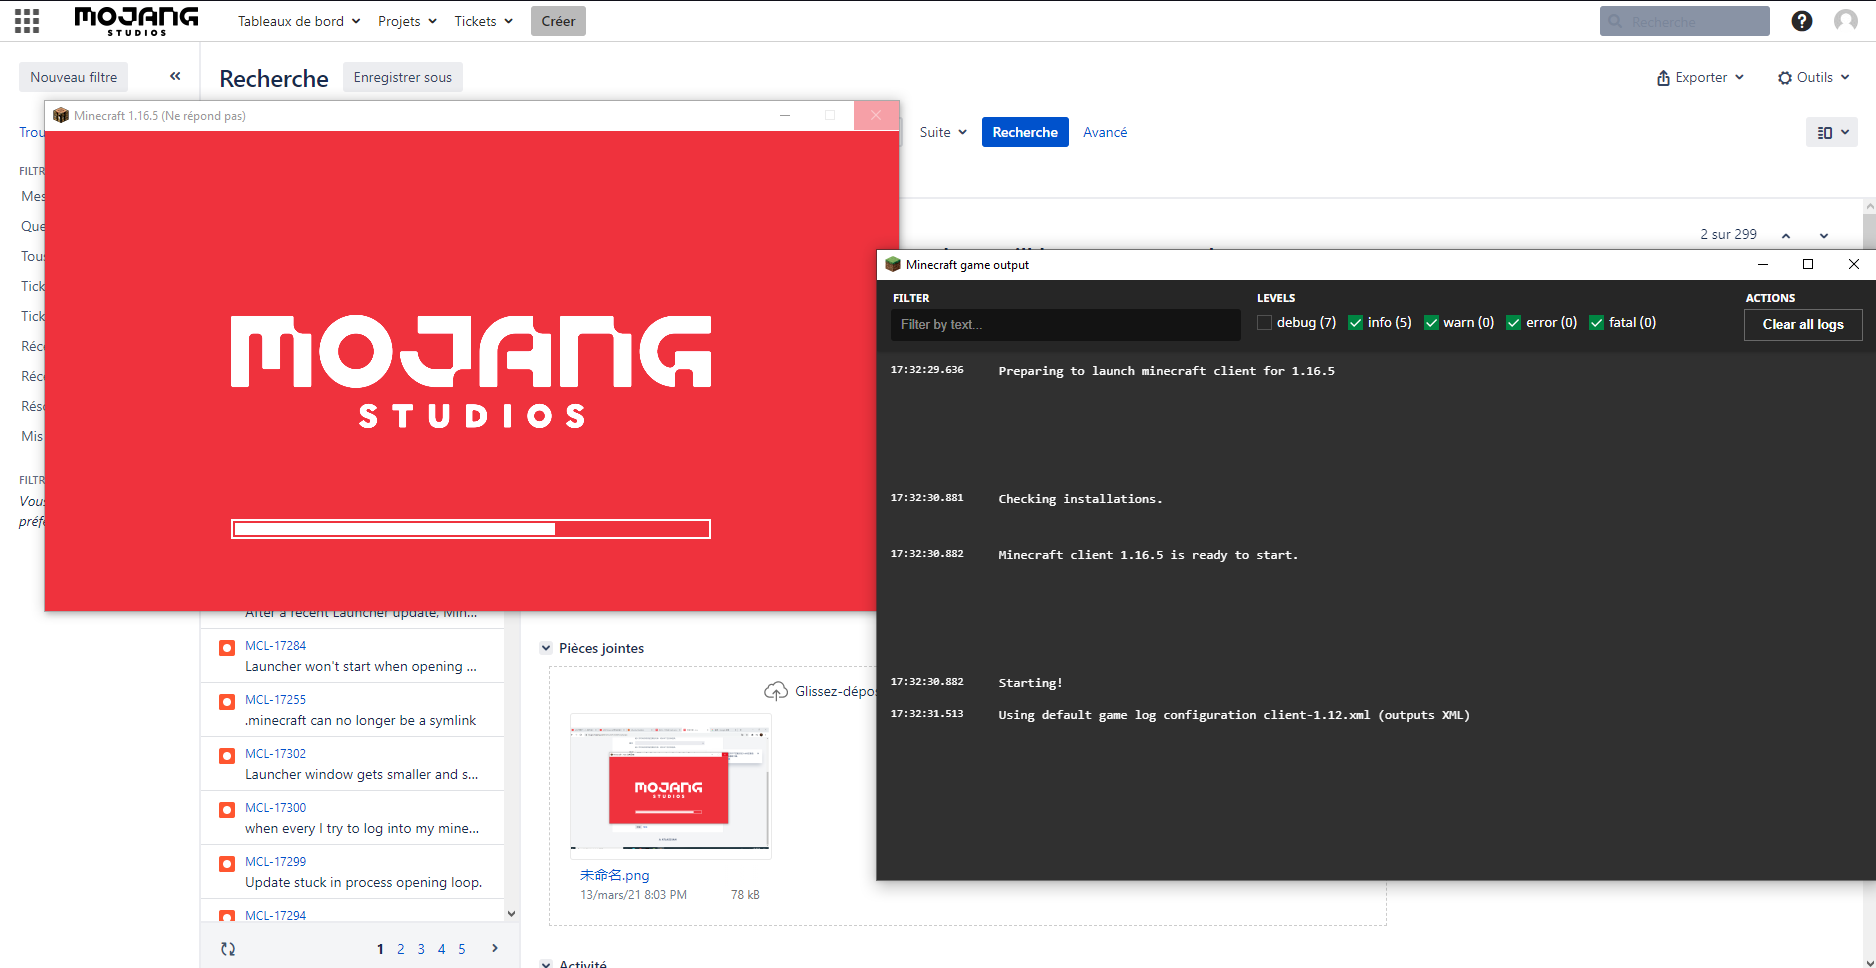Open issue MCL-17302 link

[276, 754]
